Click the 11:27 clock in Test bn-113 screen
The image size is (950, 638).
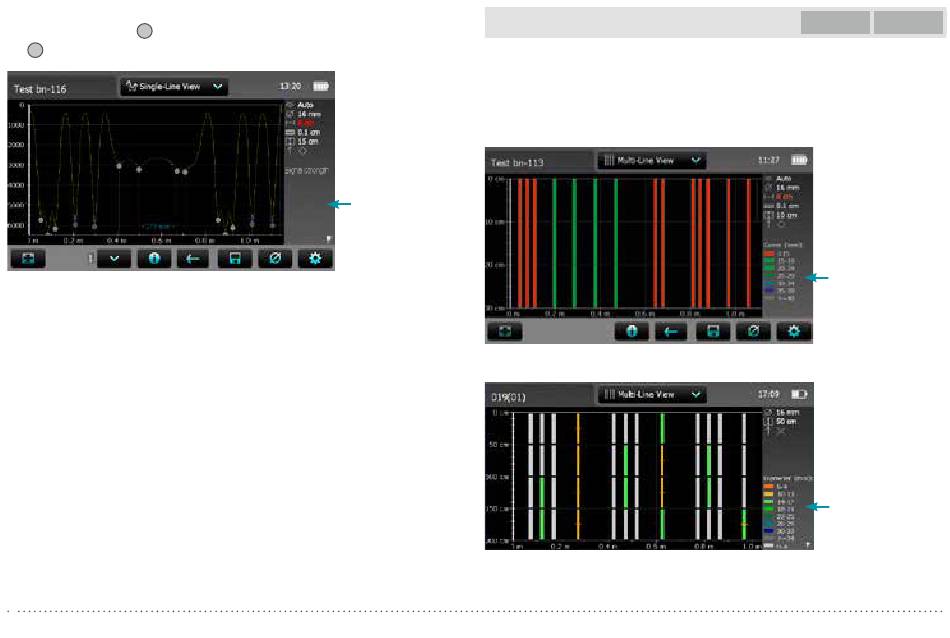click(x=768, y=160)
